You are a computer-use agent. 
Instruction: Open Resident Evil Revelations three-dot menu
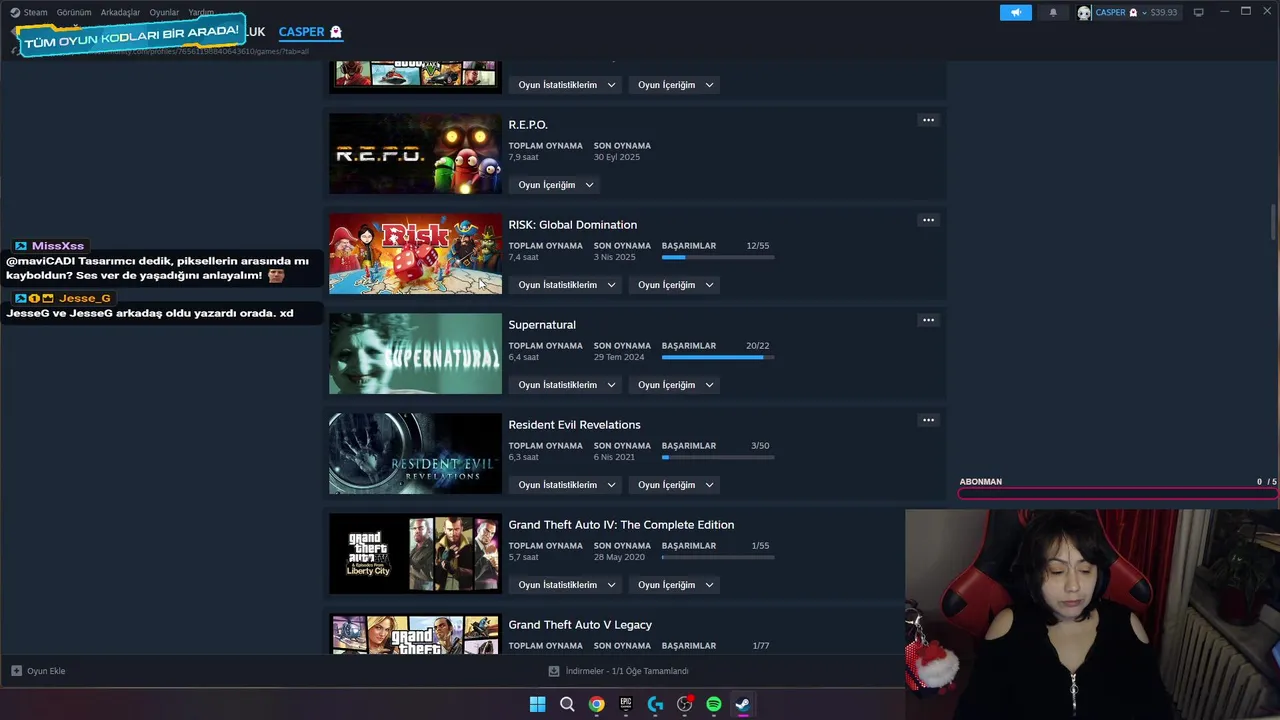click(x=928, y=420)
